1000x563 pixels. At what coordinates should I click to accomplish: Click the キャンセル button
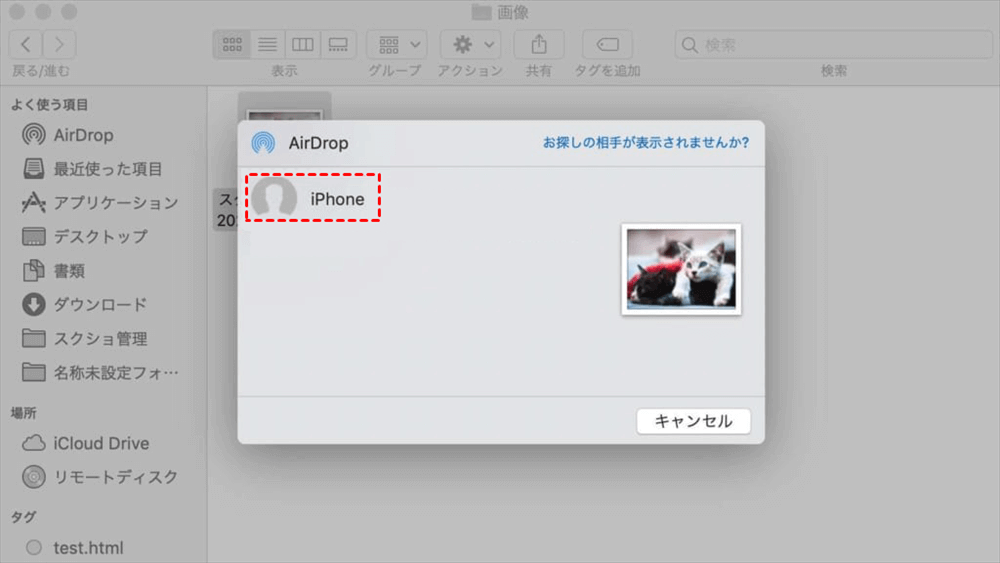(x=693, y=421)
